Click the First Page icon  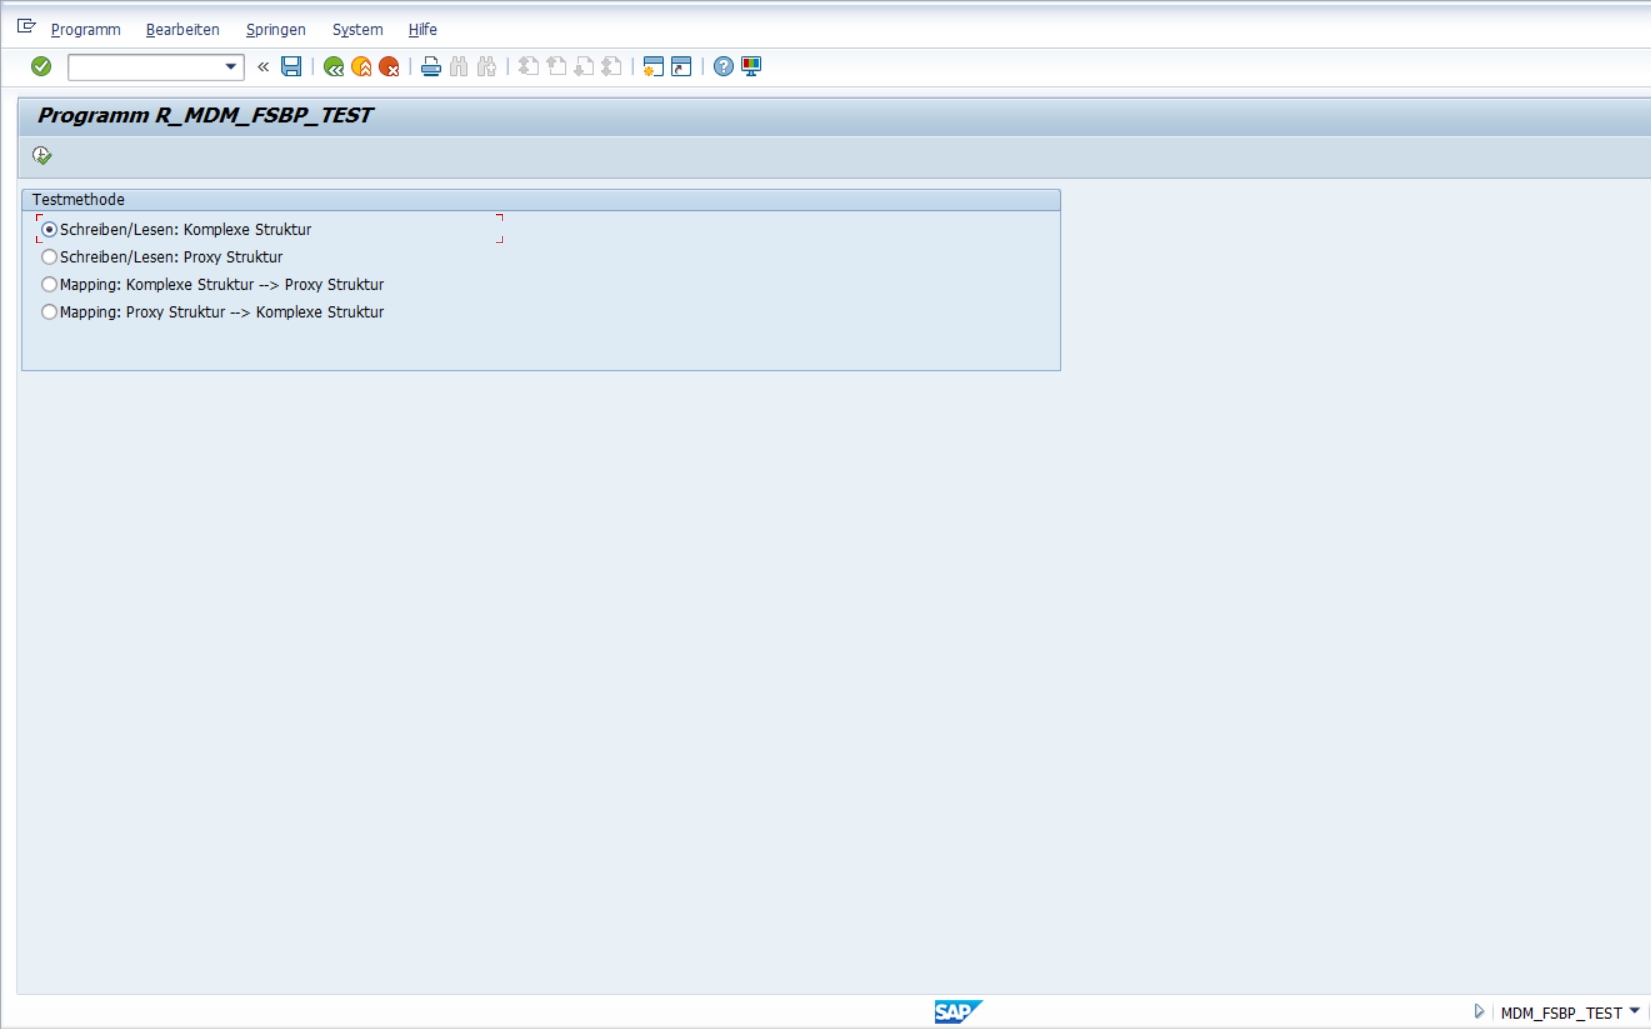click(529, 67)
